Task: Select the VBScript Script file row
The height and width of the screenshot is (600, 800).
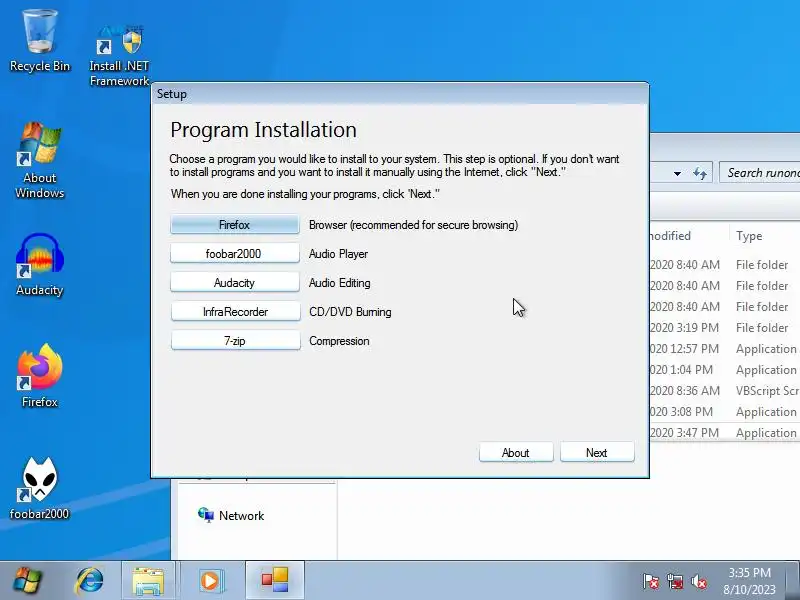Action: point(724,390)
